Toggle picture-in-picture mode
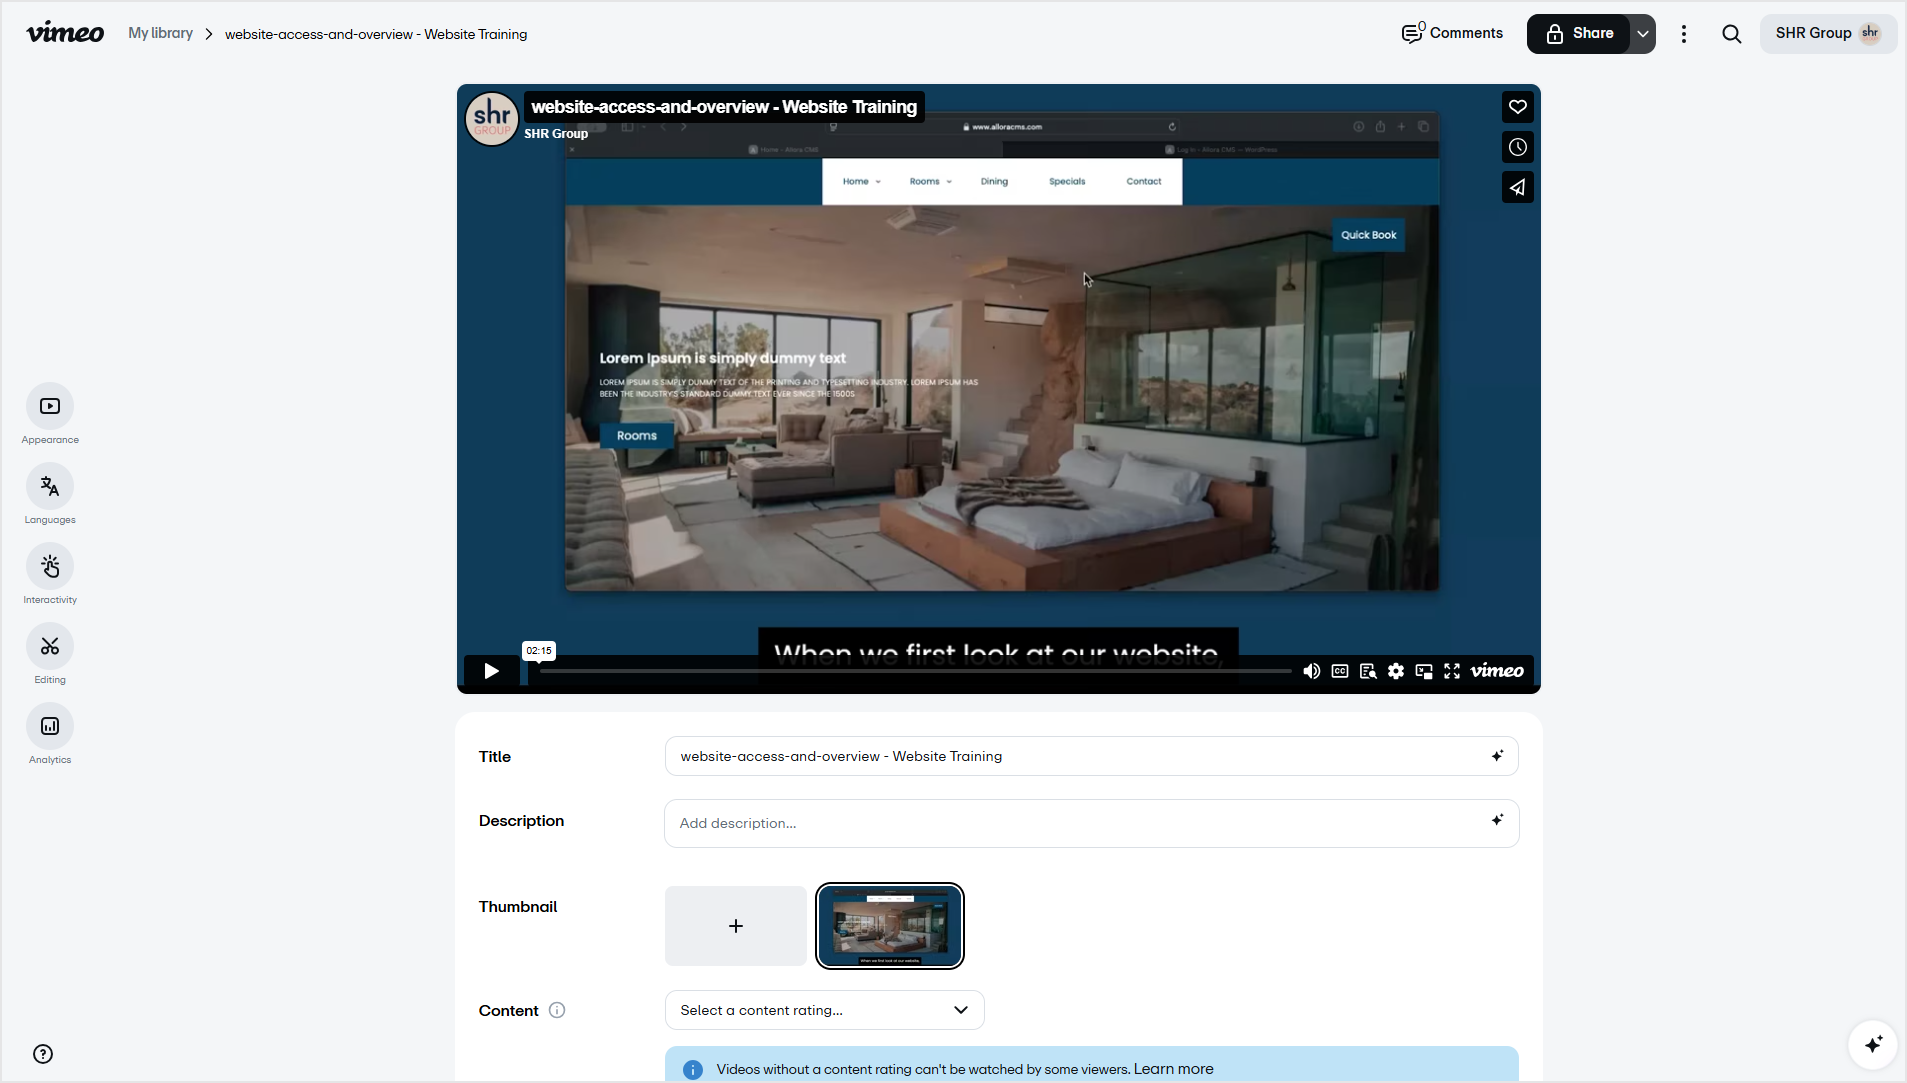 [1424, 671]
